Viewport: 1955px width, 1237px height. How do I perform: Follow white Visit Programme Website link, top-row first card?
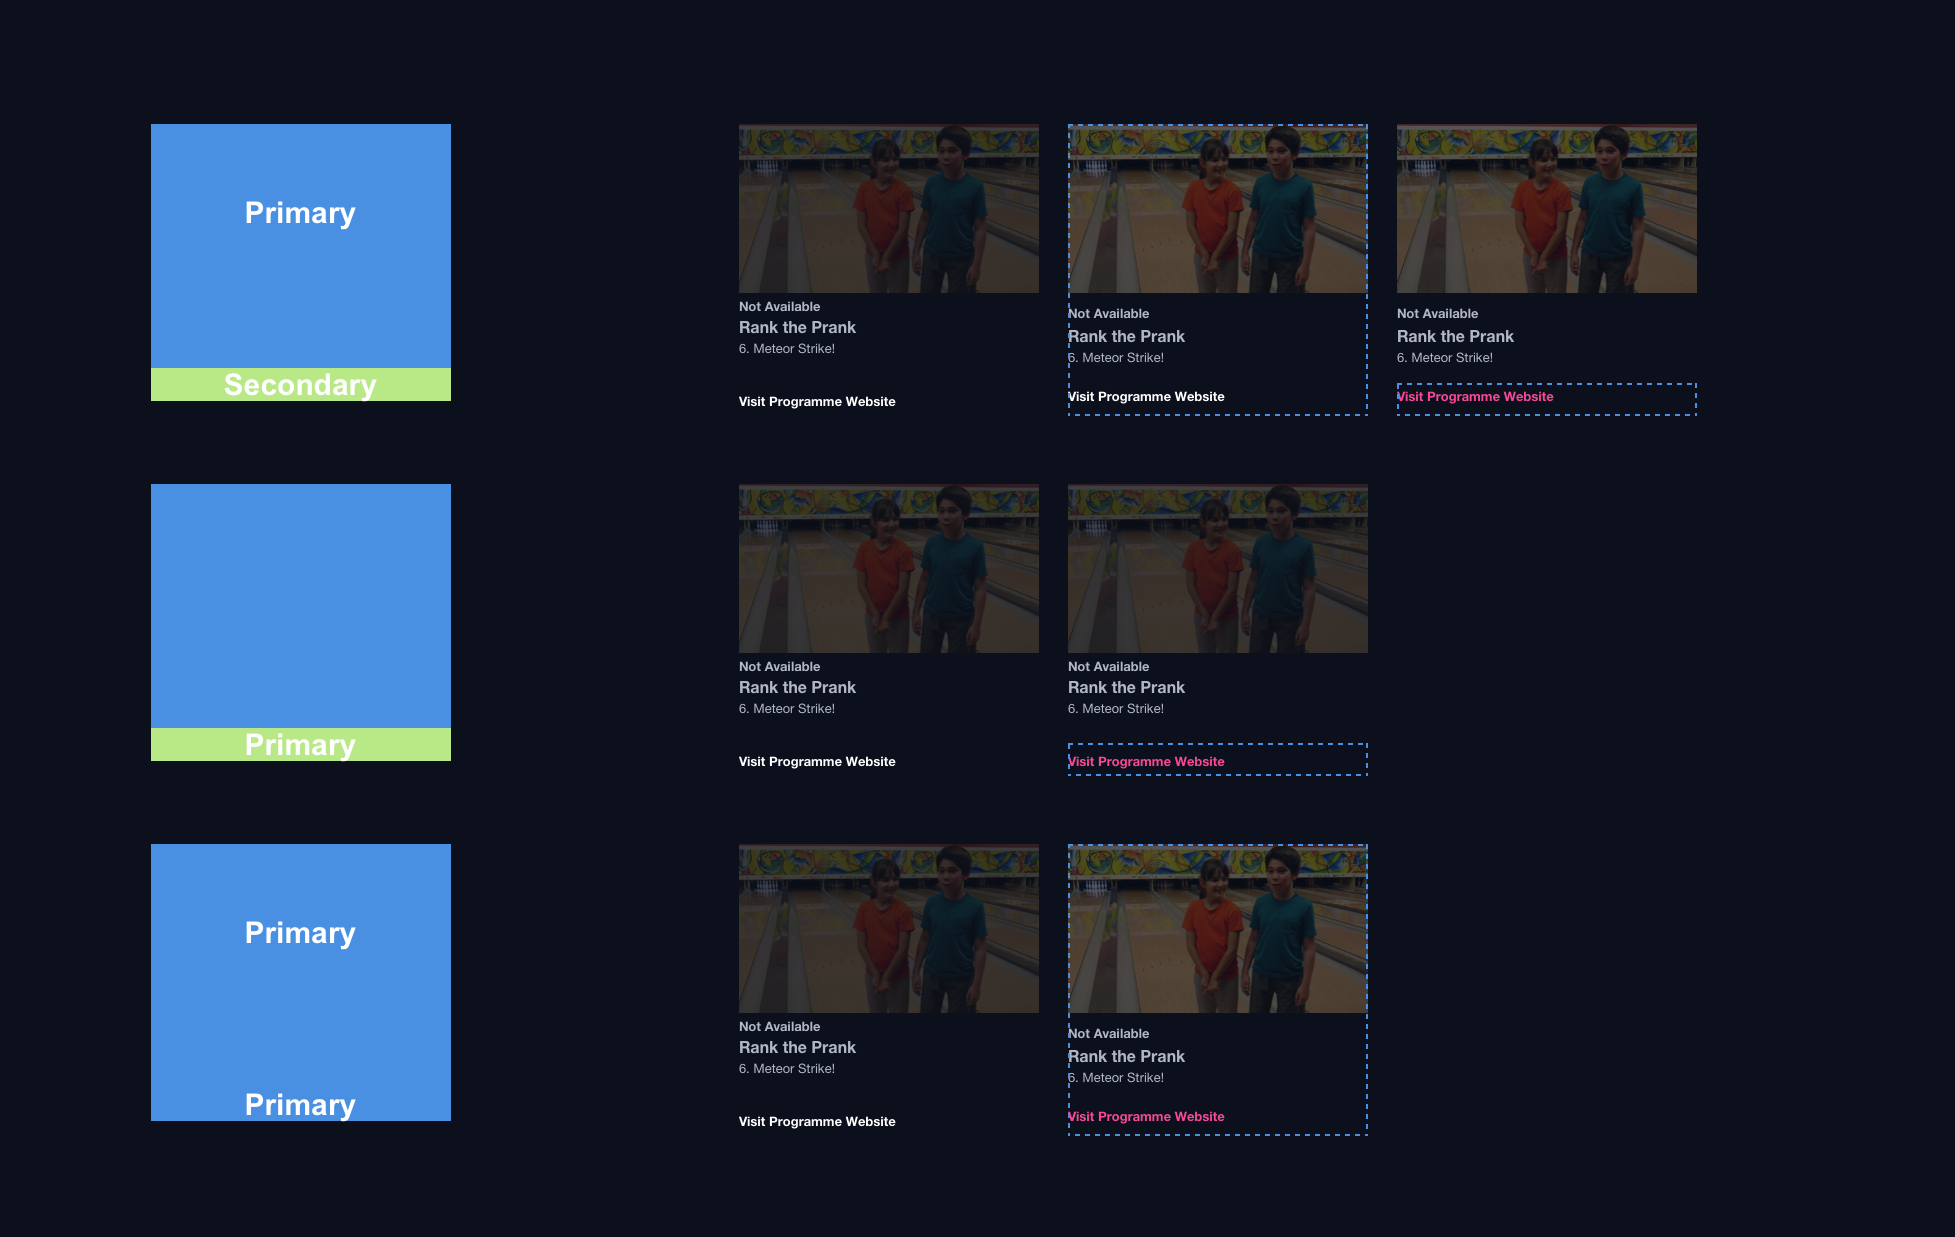click(x=817, y=402)
